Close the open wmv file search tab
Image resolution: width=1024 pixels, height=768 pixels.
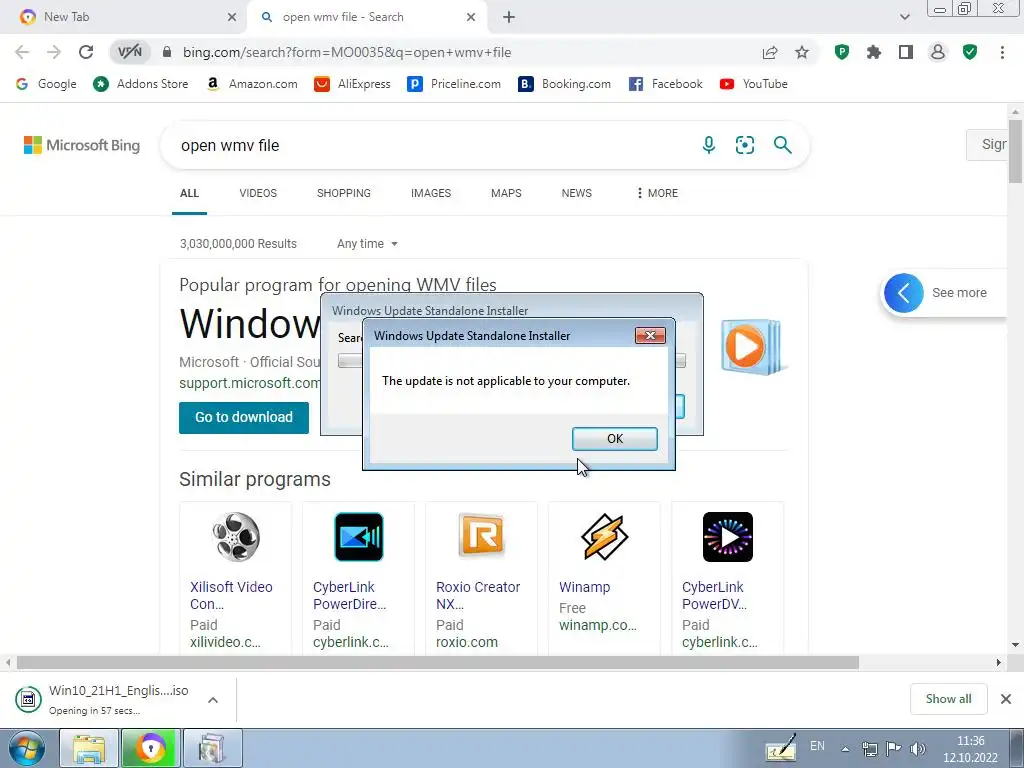point(471,17)
